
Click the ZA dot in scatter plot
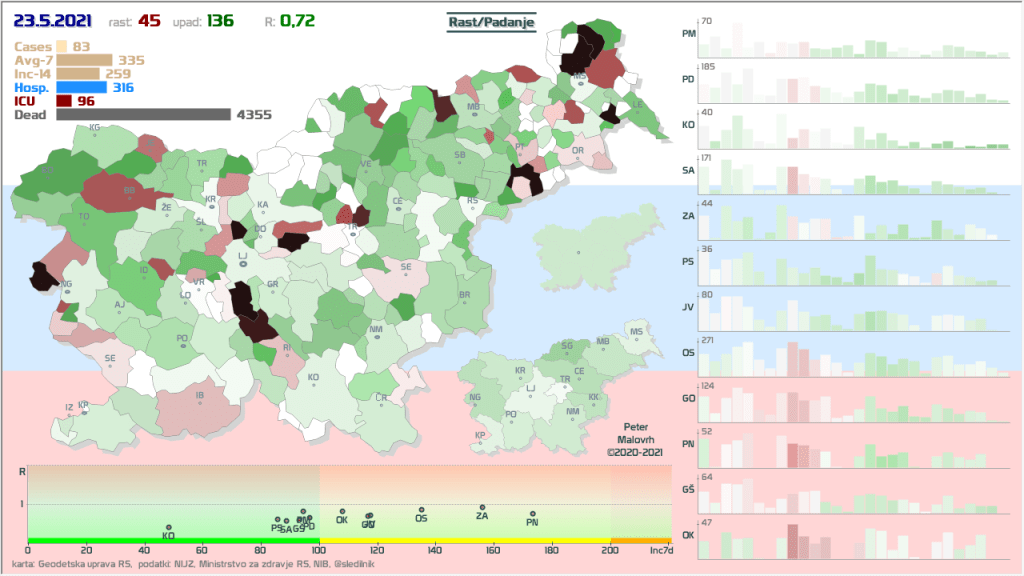point(482,507)
